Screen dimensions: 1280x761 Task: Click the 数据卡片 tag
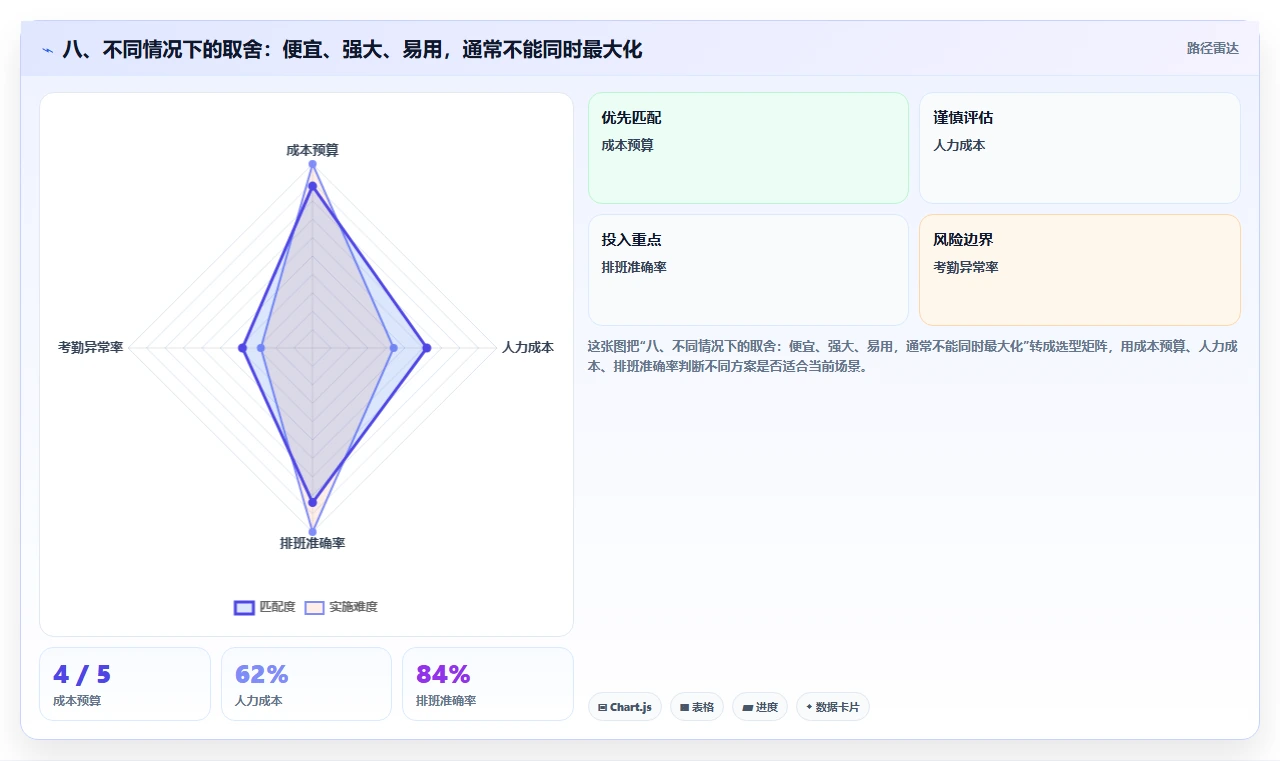833,707
